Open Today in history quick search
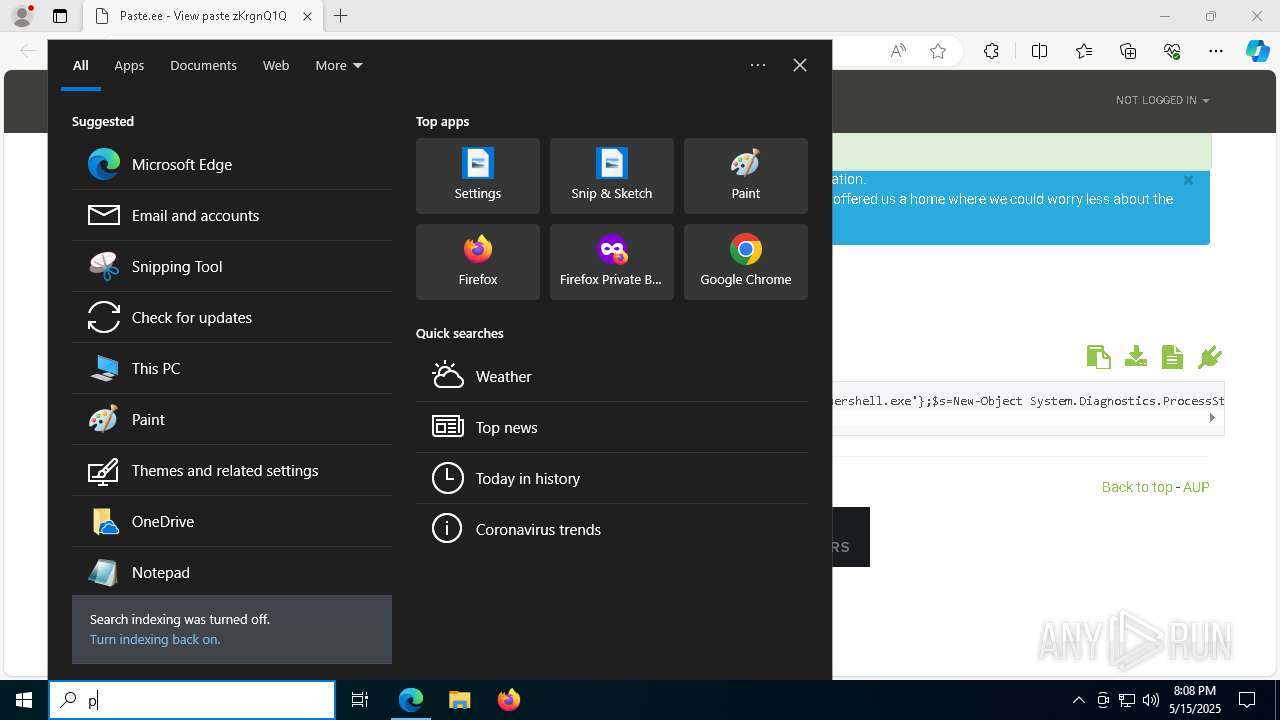 coord(612,478)
